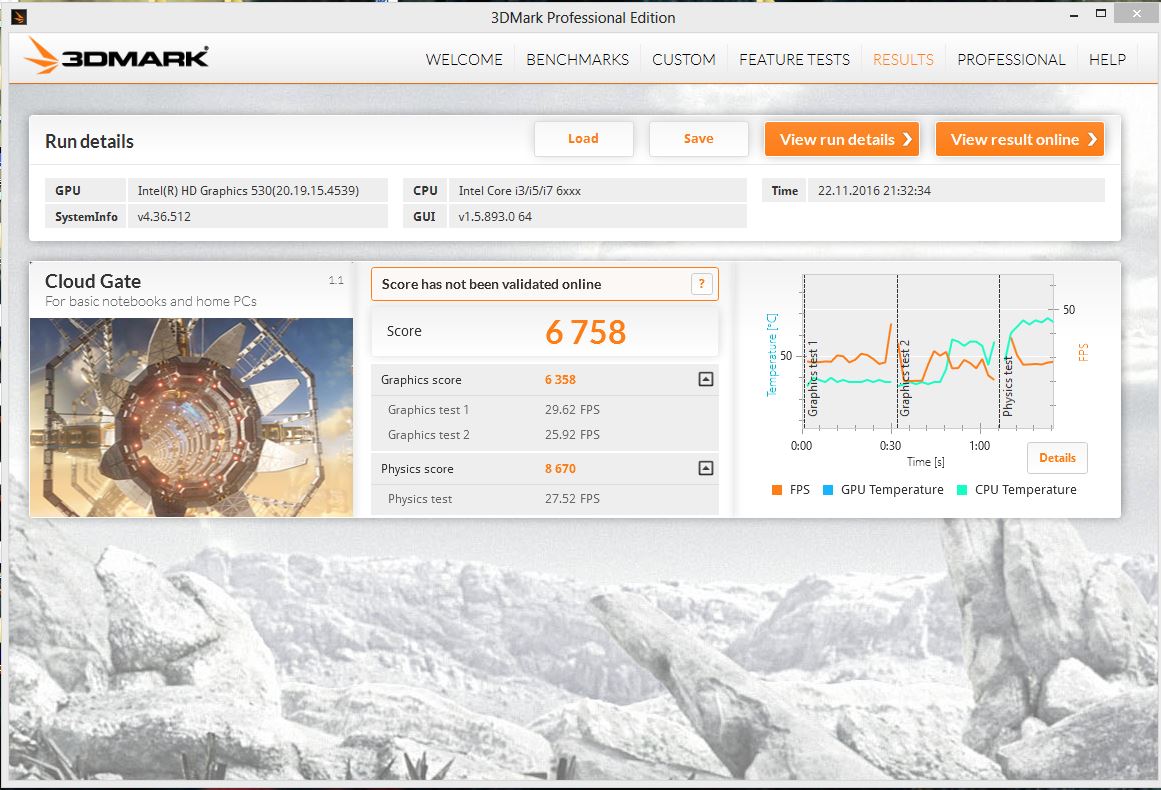1161x790 pixels.
Task: Open chart Details button
Action: [x=1057, y=458]
